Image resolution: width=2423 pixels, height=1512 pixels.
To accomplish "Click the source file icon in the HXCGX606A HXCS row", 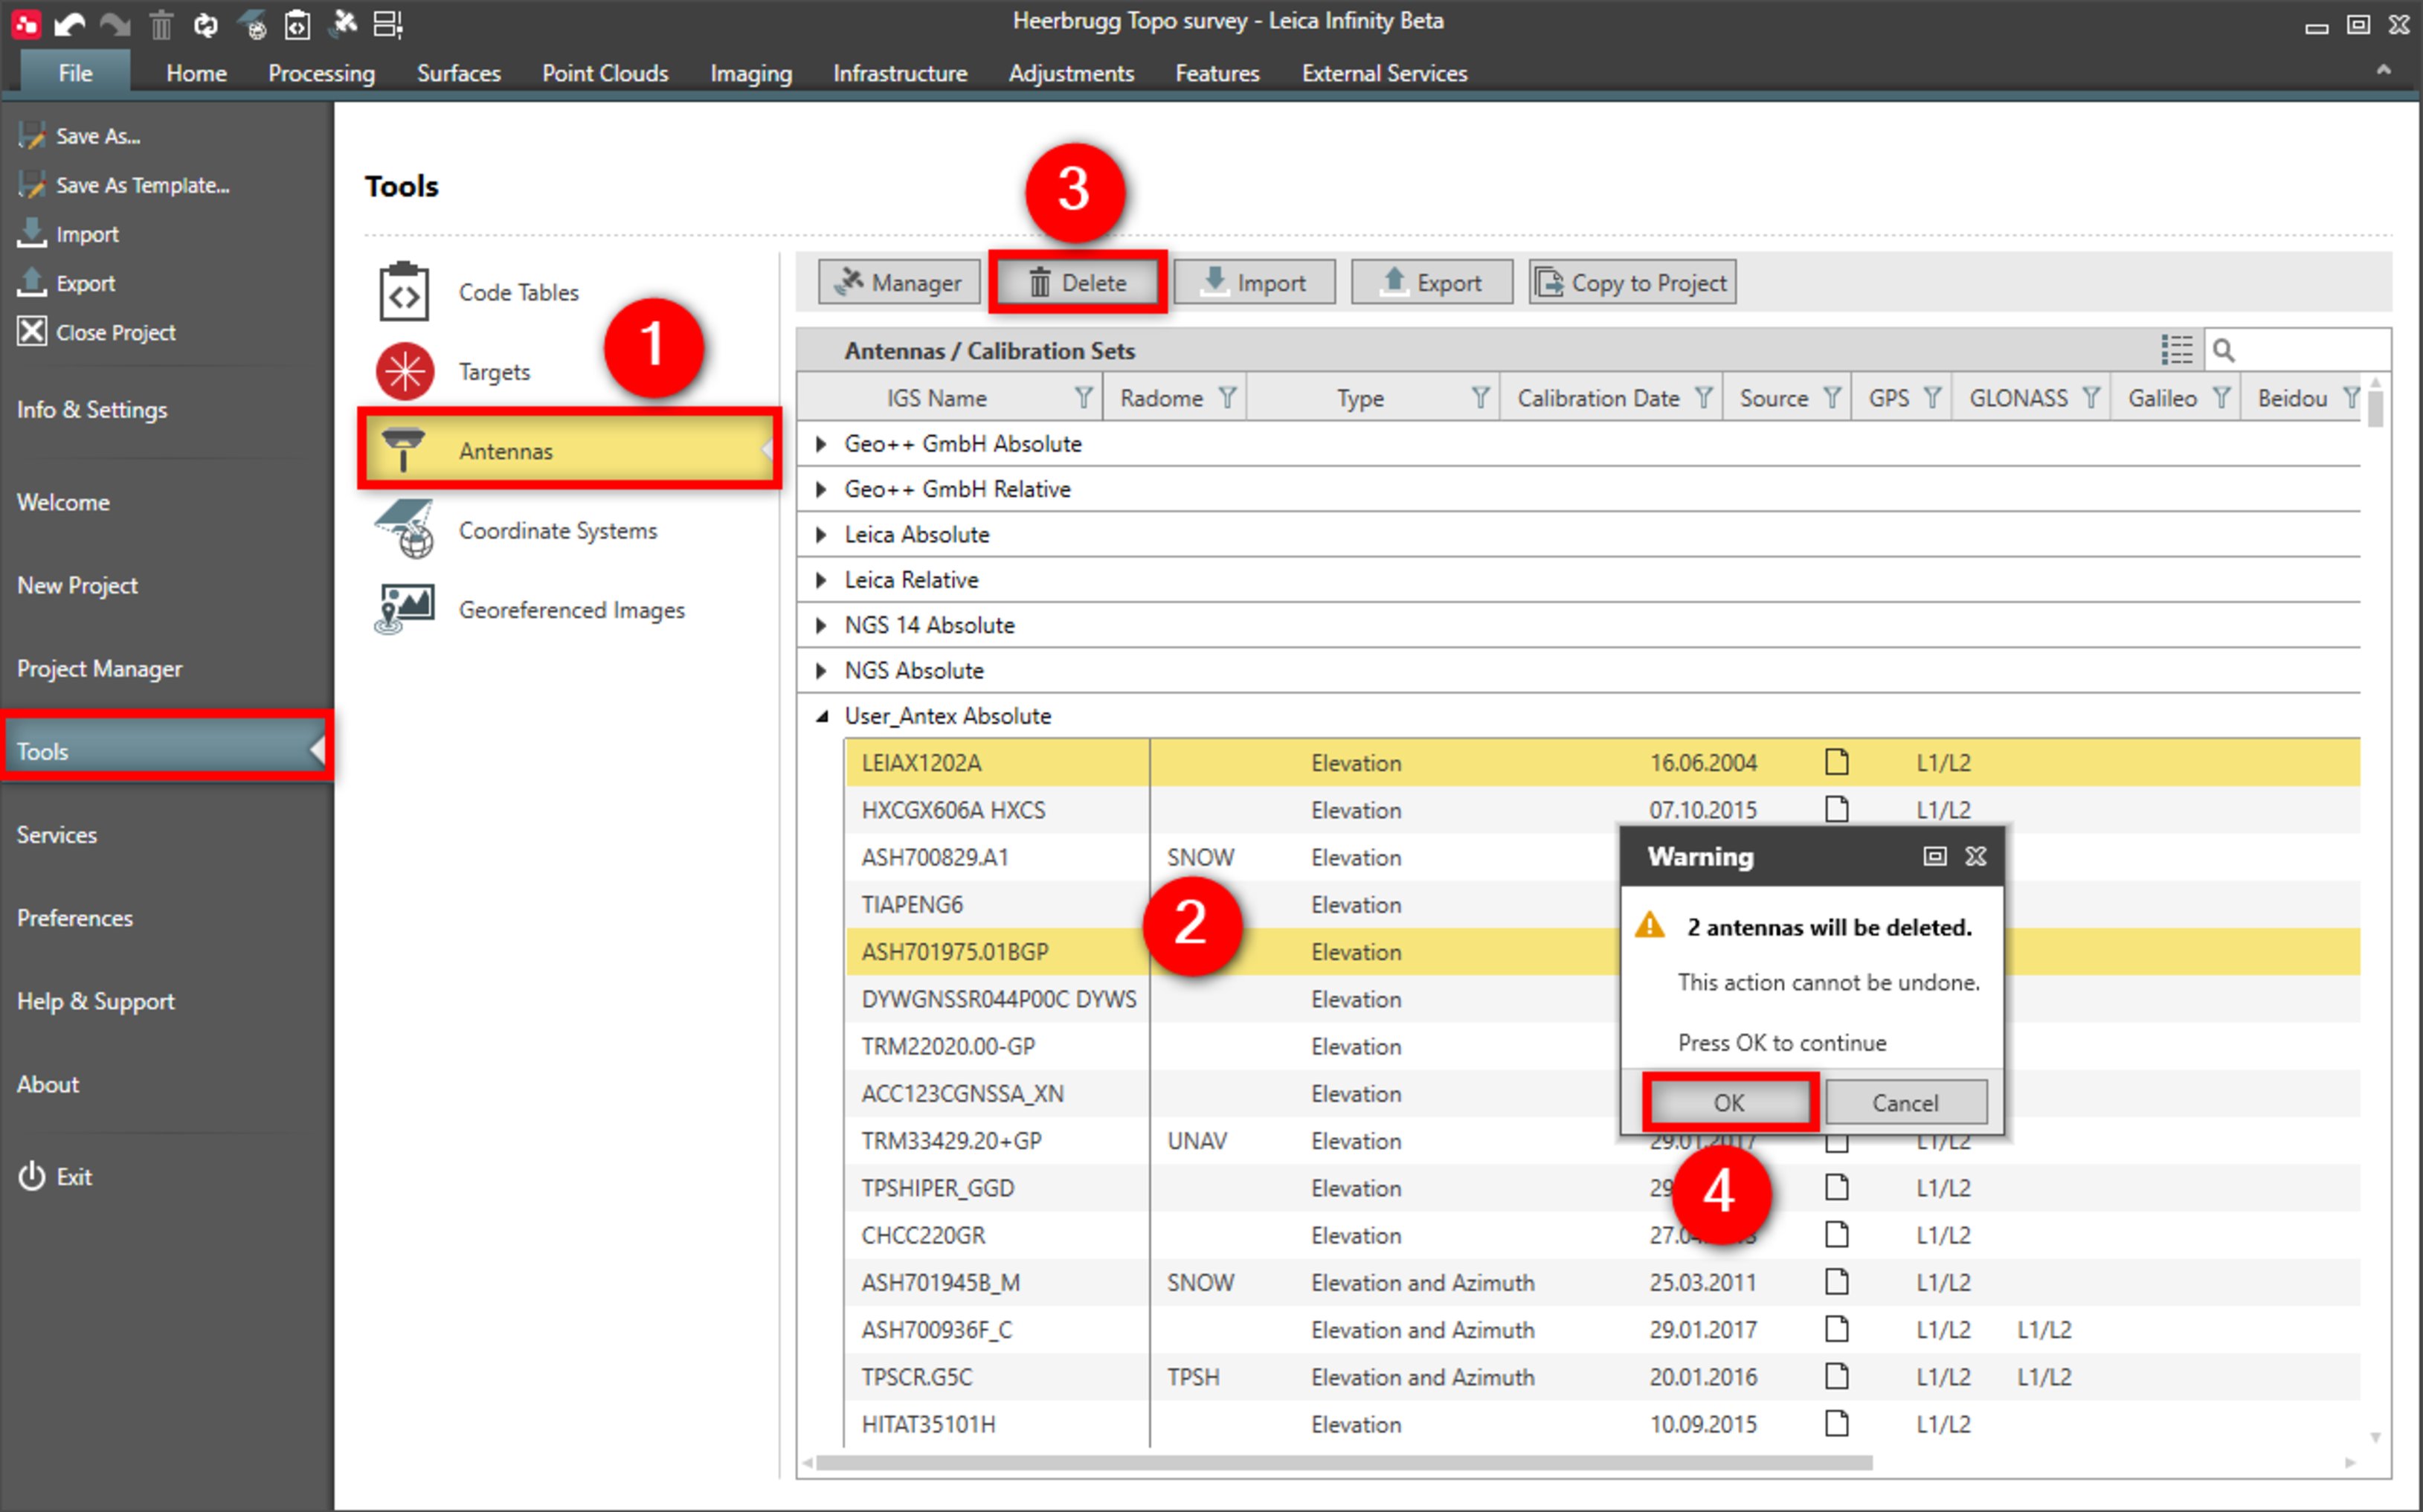I will (x=1836, y=808).
